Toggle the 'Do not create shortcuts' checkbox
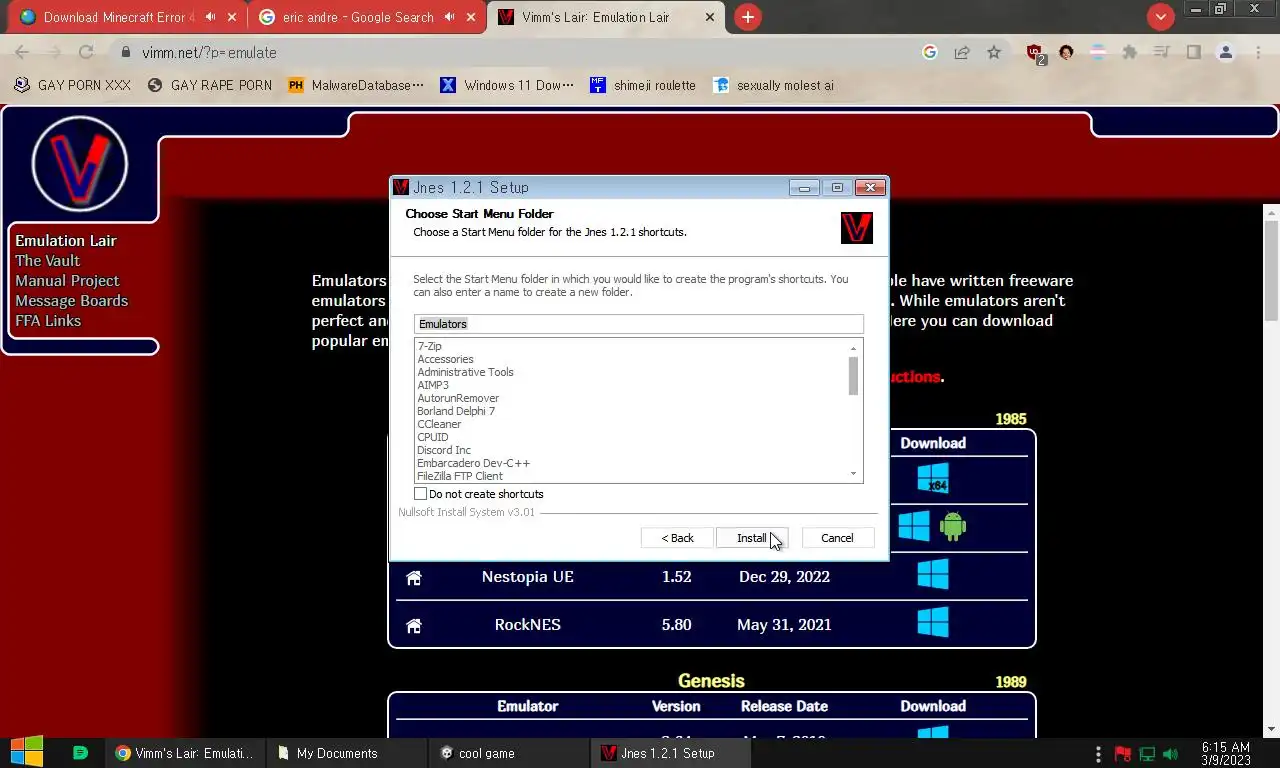The image size is (1280, 768). click(x=421, y=494)
